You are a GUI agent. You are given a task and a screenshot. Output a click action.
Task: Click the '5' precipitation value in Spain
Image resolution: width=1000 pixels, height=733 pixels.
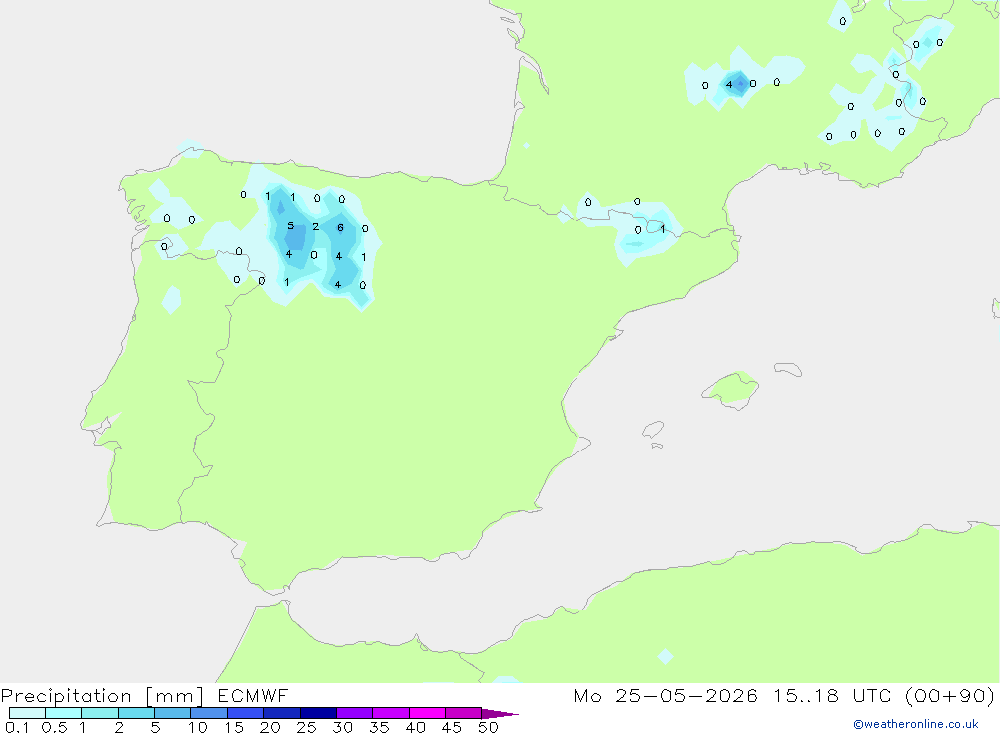pos(291,226)
